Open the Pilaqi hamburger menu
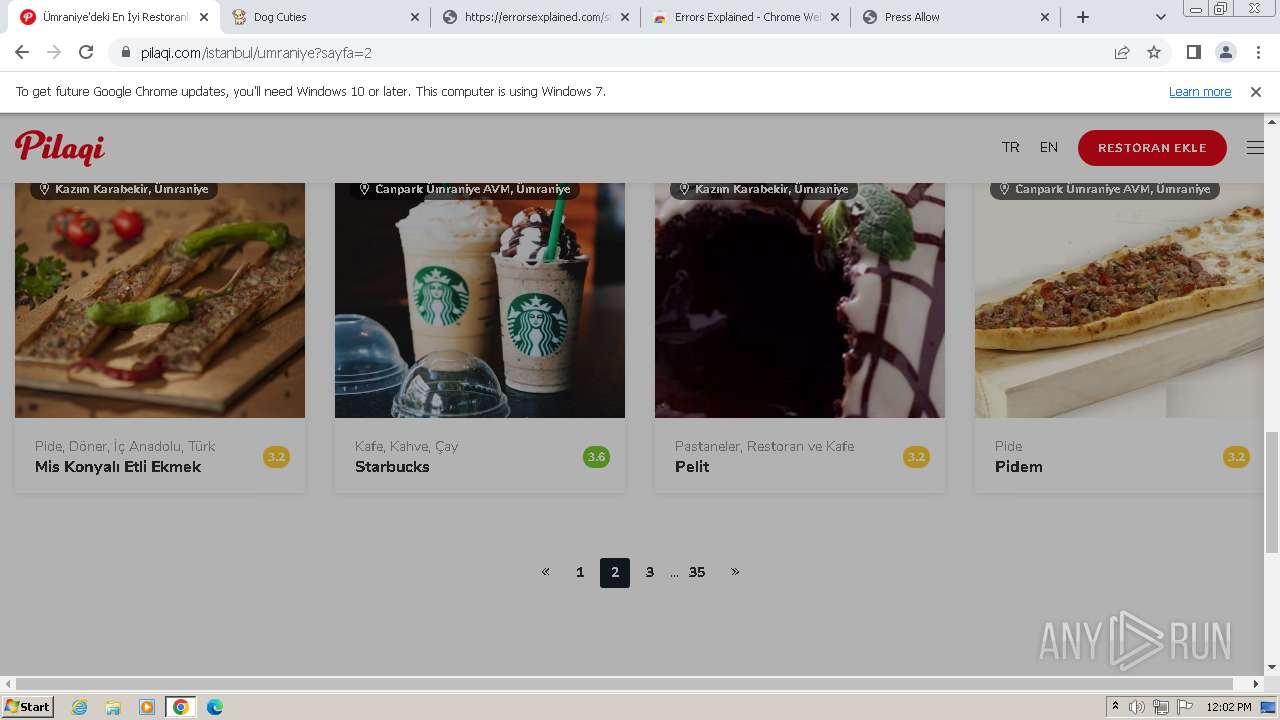Image resolution: width=1280 pixels, height=720 pixels. (x=1255, y=147)
